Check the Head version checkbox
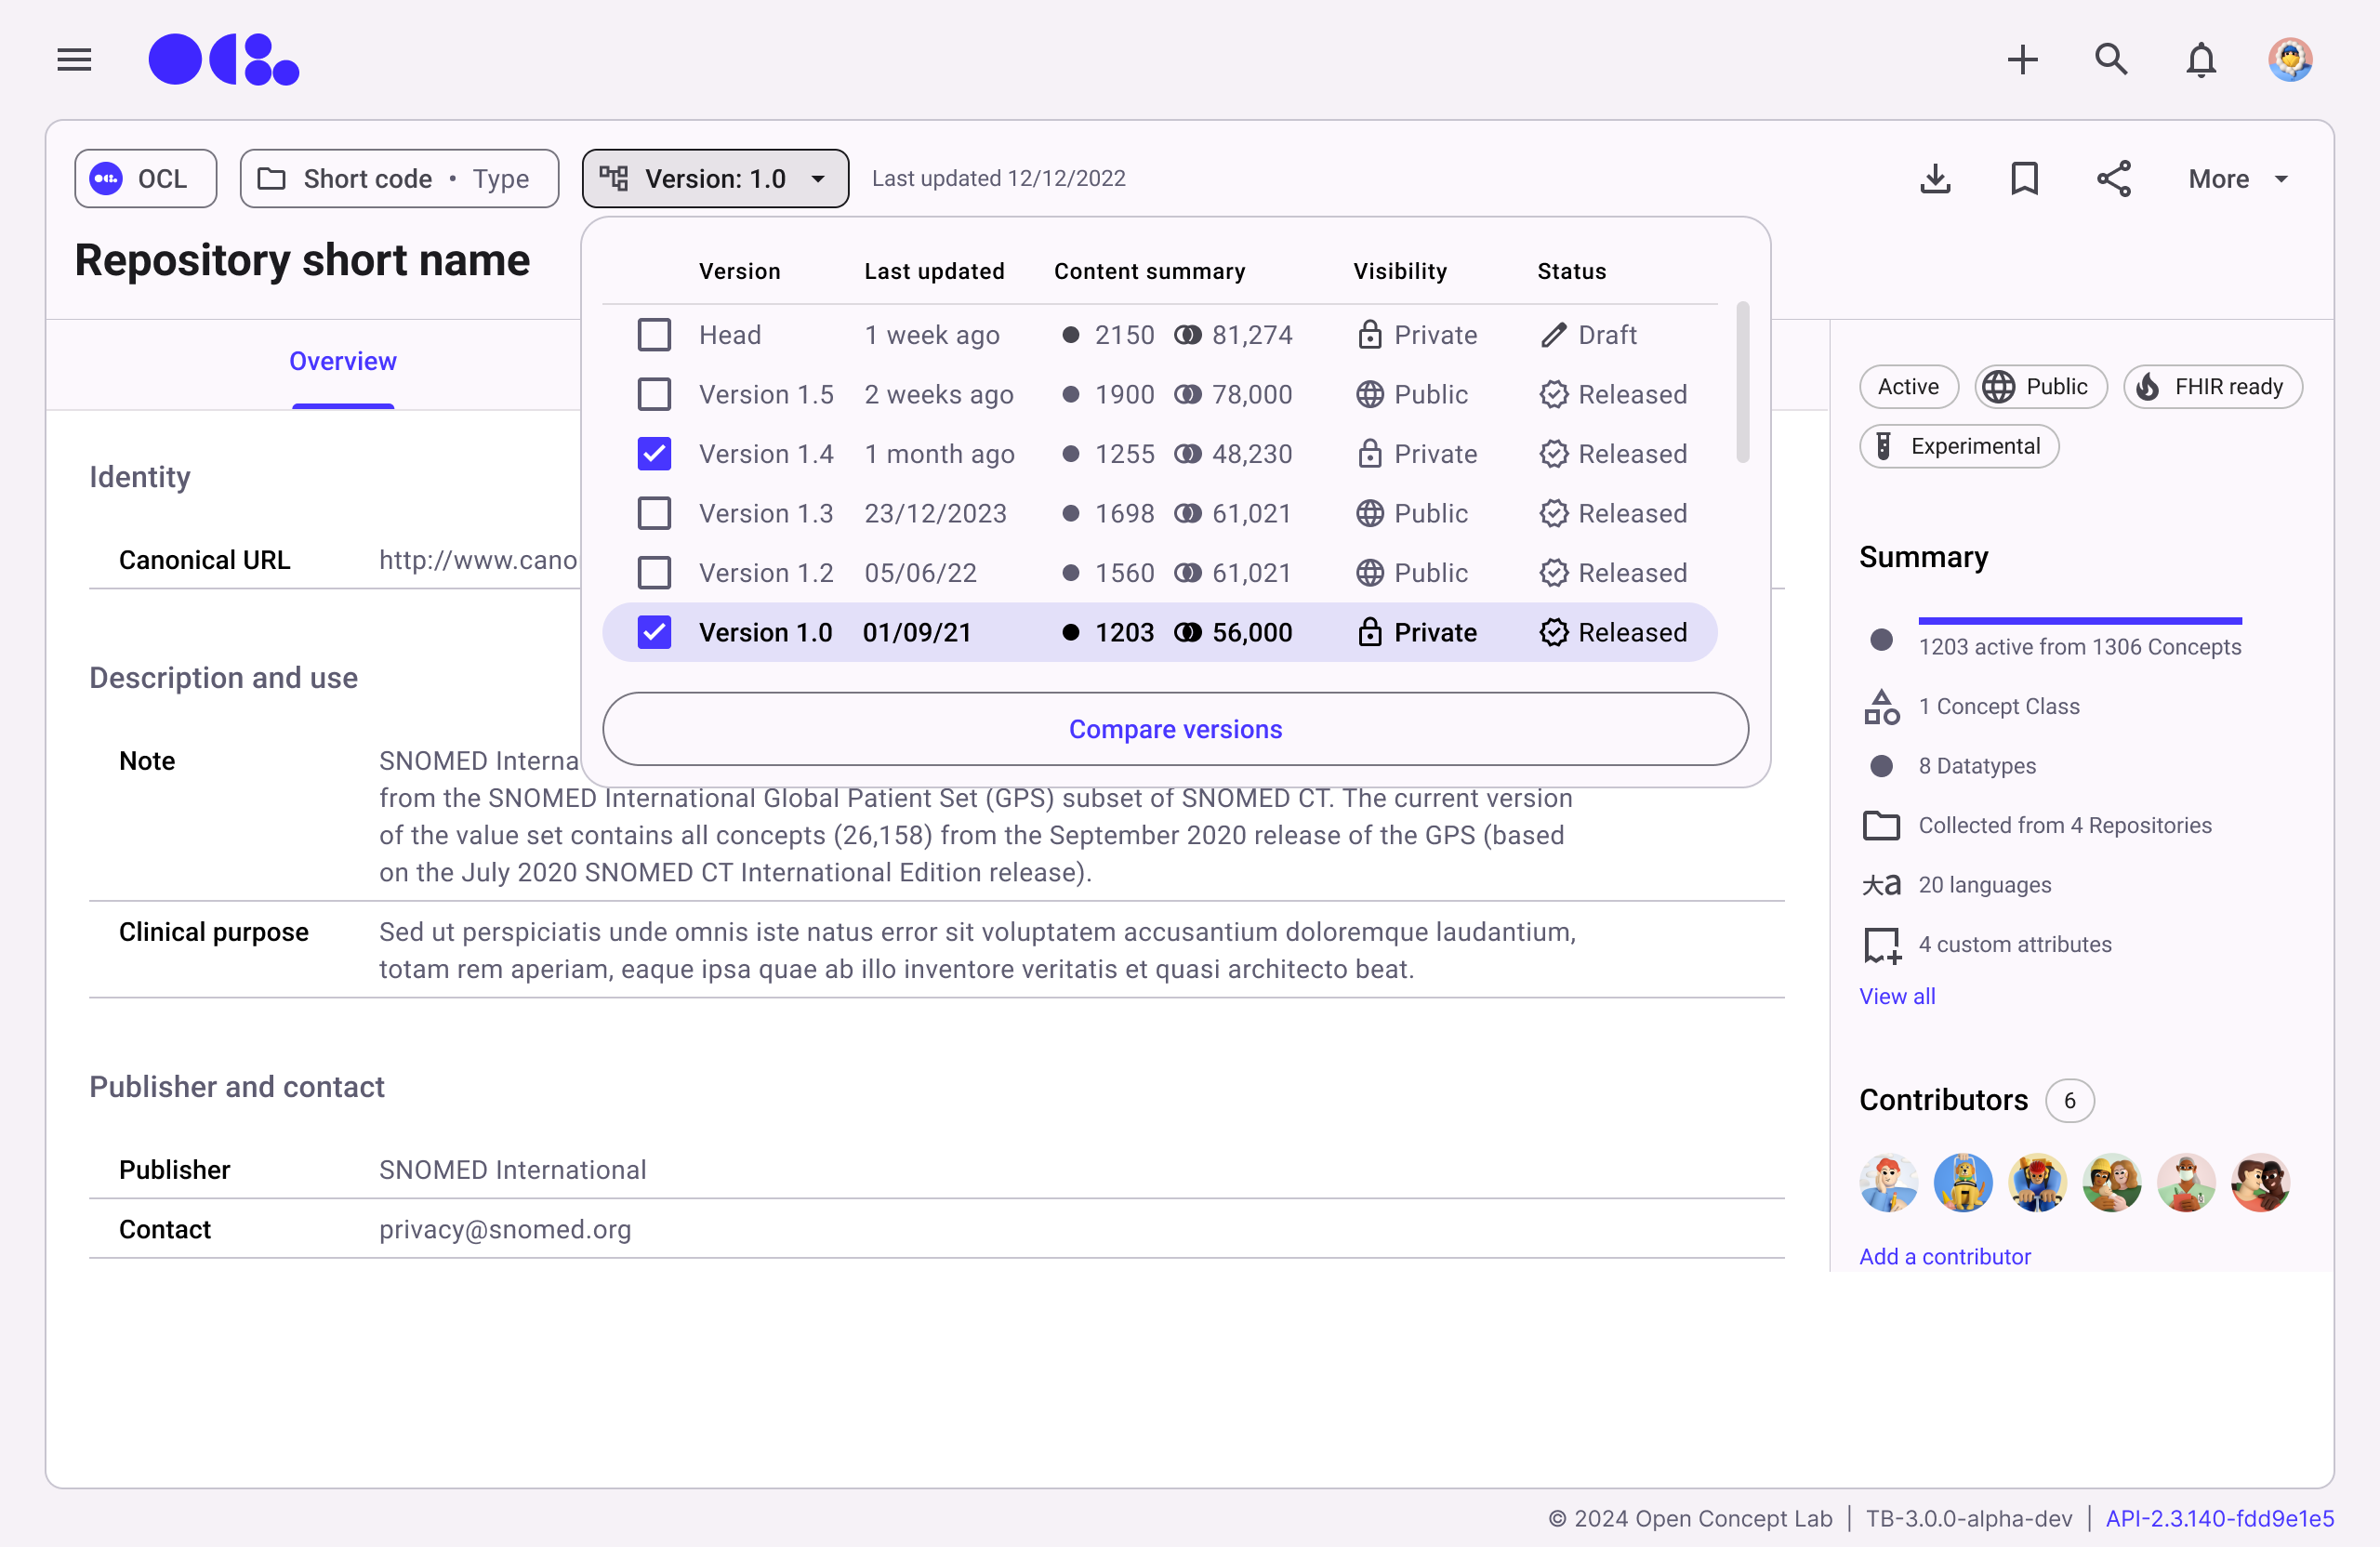The height and width of the screenshot is (1547, 2380). coord(654,335)
